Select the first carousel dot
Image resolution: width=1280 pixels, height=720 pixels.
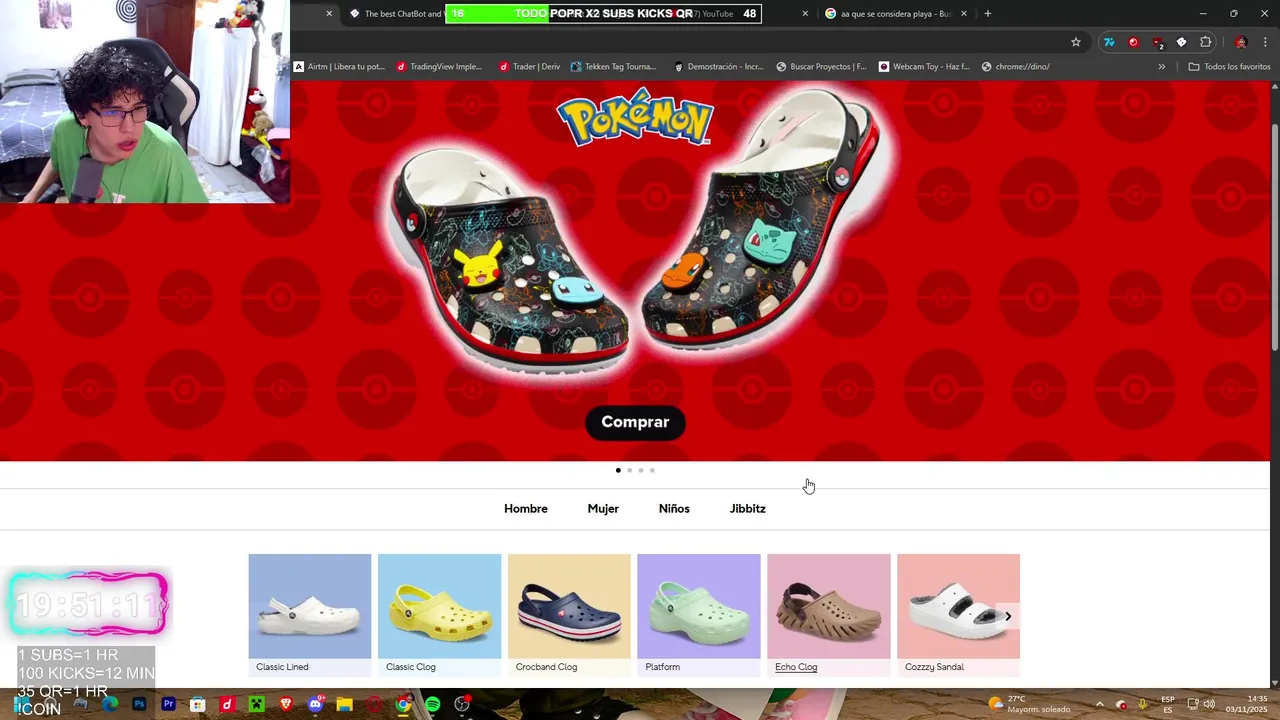point(618,470)
